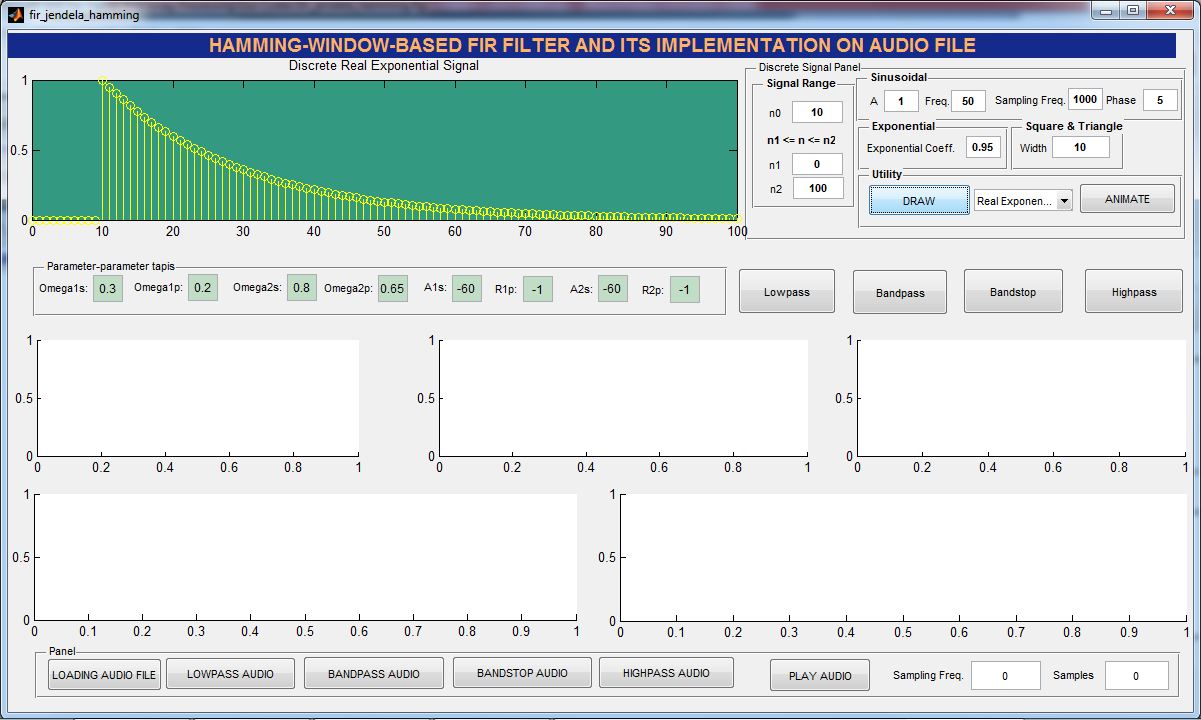This screenshot has height=720, width=1201.
Task: Click the Bandstop filter button
Action: tap(1013, 291)
